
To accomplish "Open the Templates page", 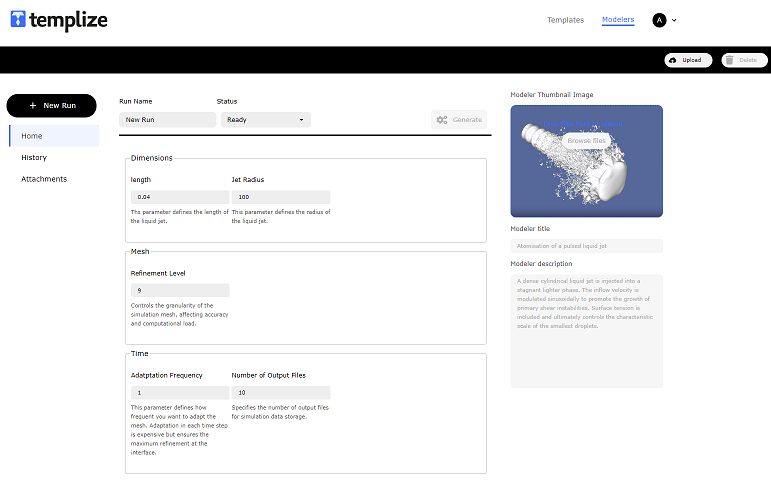I will point(565,20).
